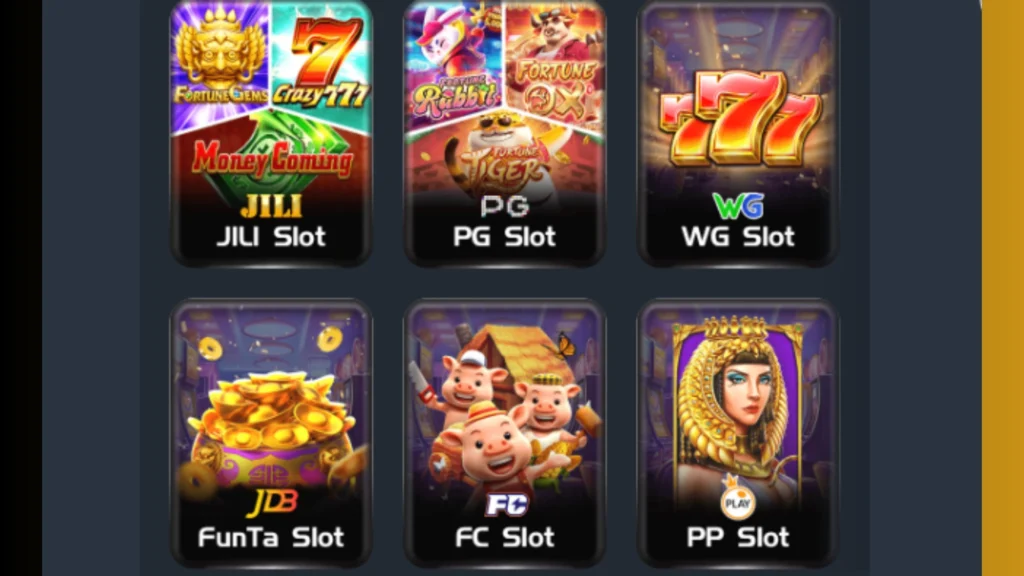Open the PP Slot game card

tap(738, 433)
